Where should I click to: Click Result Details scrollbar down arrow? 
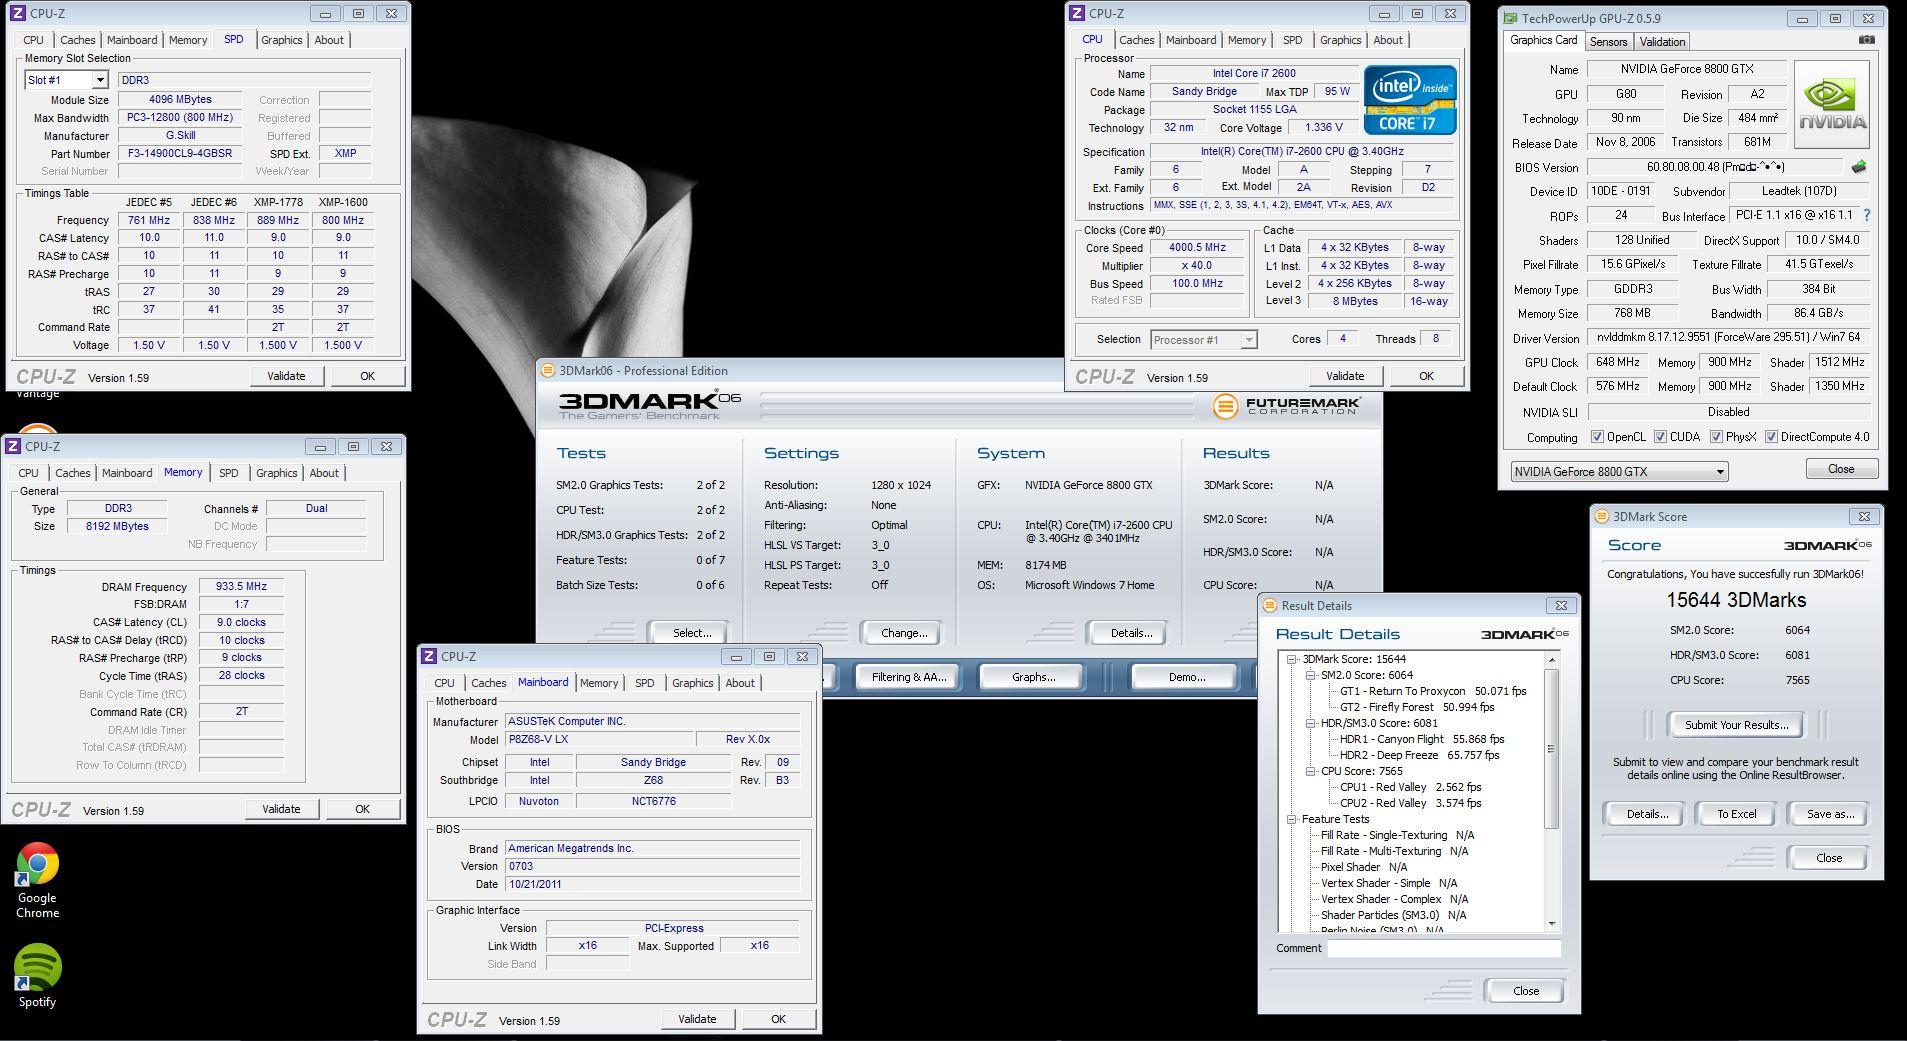pyautogui.click(x=1552, y=924)
